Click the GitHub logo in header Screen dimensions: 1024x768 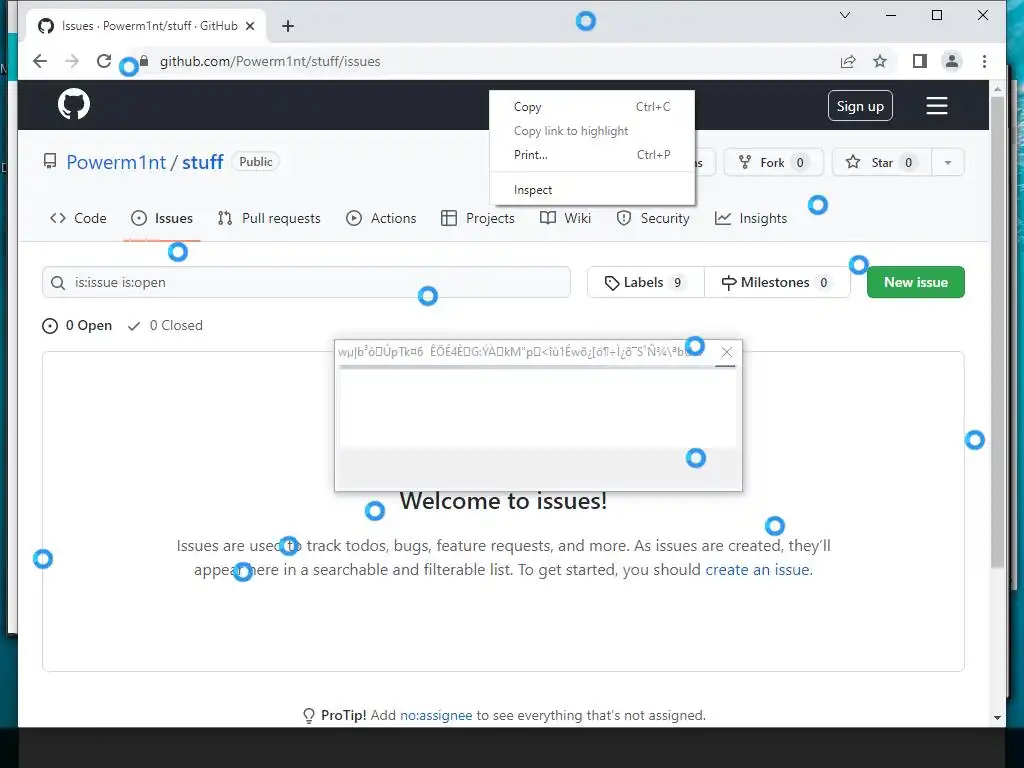[74, 104]
